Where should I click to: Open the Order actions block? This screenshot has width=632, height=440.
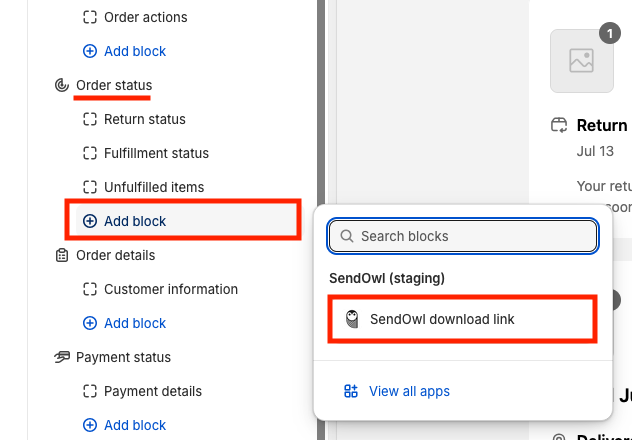pos(145,17)
